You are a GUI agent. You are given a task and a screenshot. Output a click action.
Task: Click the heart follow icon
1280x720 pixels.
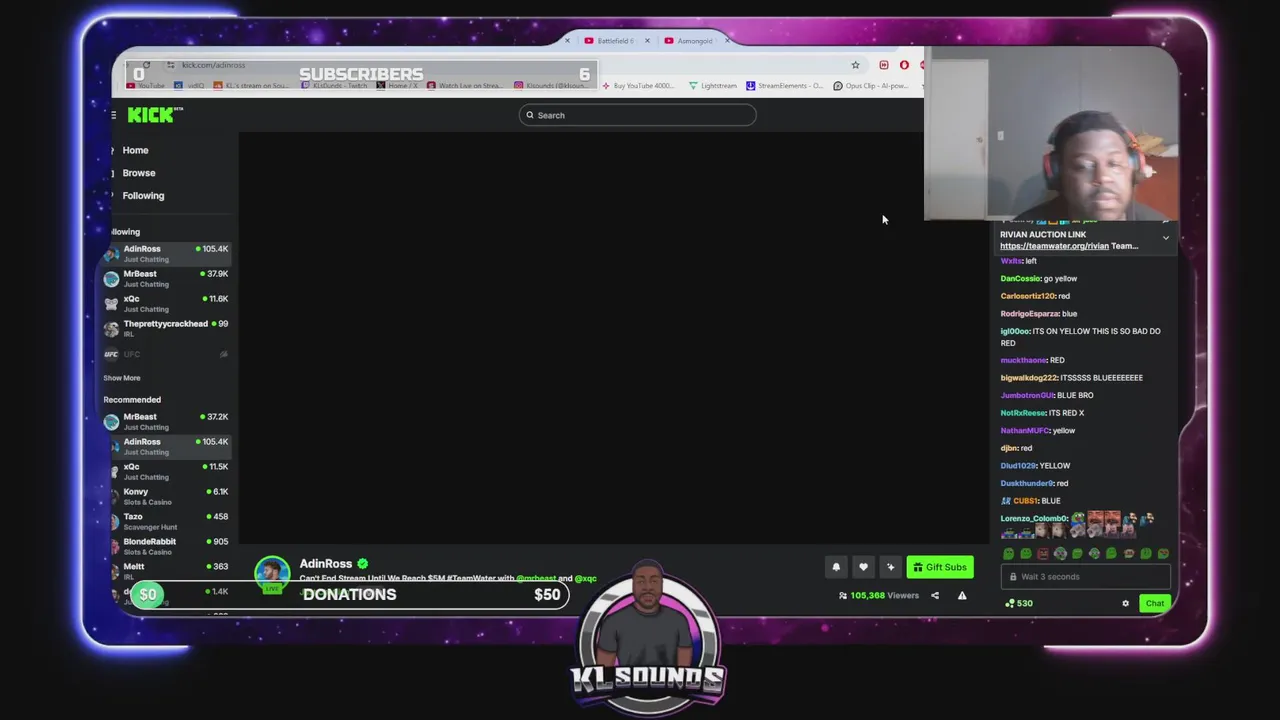863,567
